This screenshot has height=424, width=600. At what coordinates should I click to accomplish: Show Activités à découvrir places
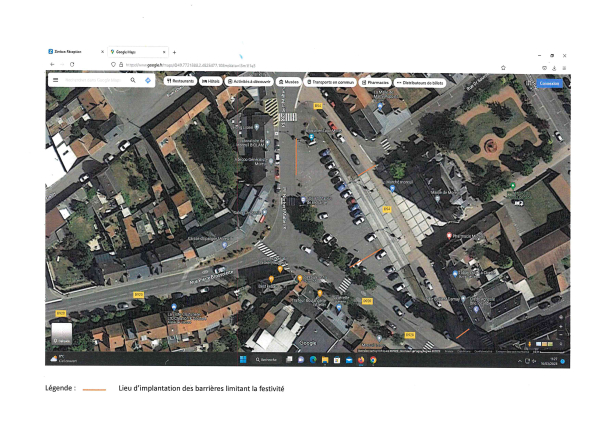pyautogui.click(x=249, y=81)
